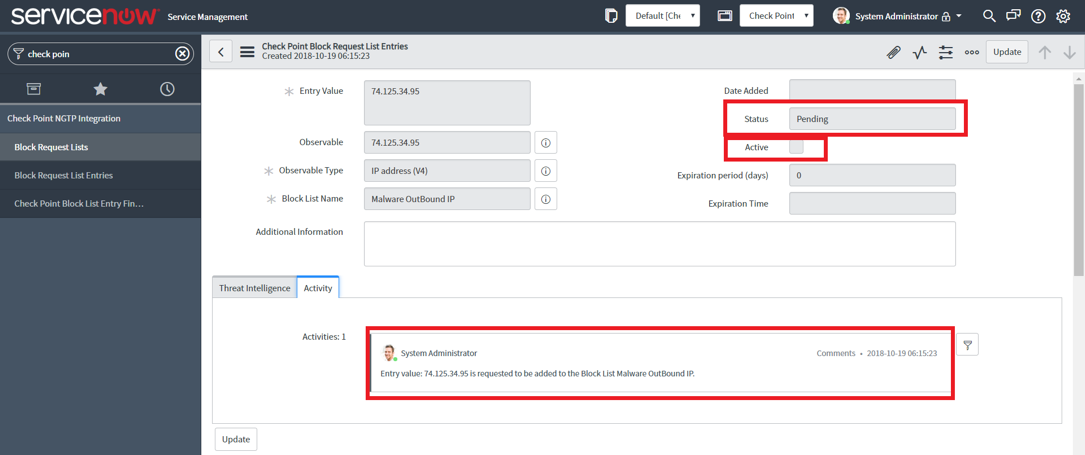Image resolution: width=1085 pixels, height=455 pixels.
Task: Click the System Administrator header avatar
Action: [x=841, y=16]
